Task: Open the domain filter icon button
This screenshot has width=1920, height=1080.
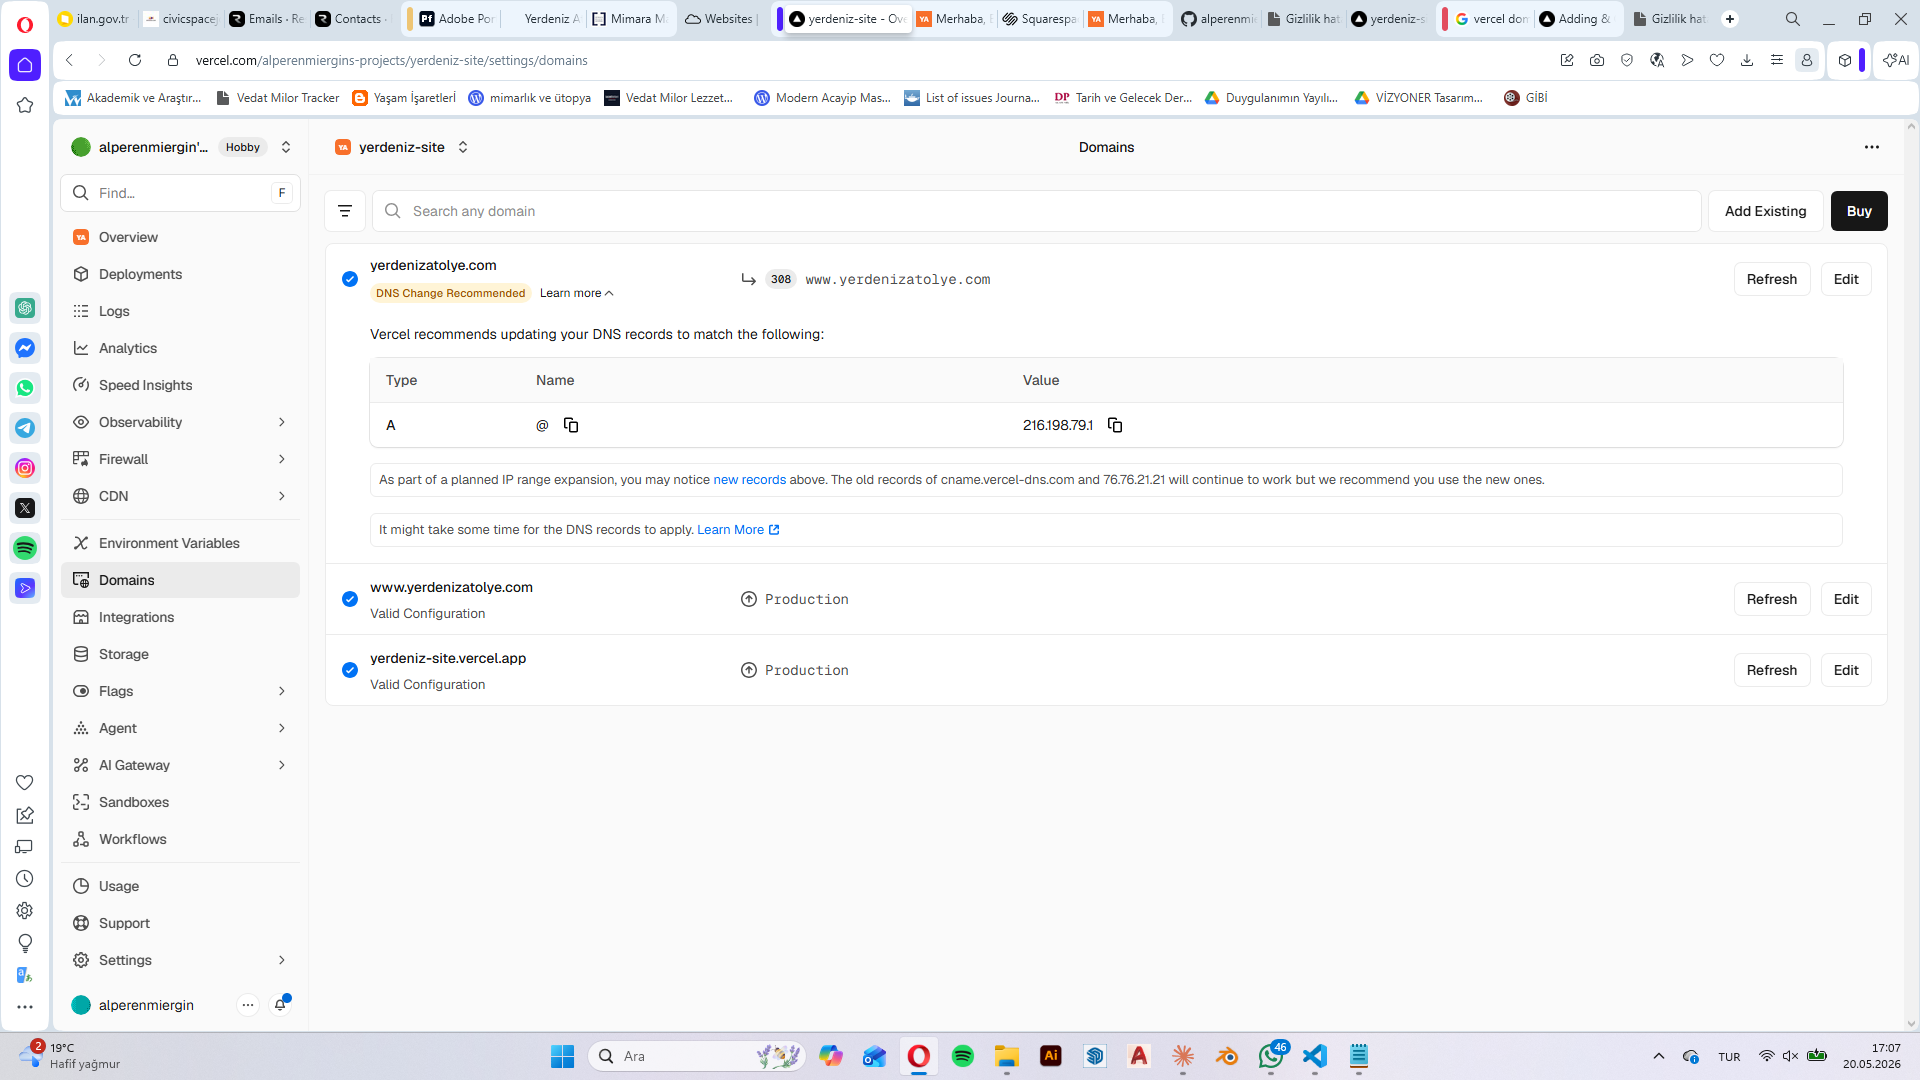Action: click(x=345, y=211)
